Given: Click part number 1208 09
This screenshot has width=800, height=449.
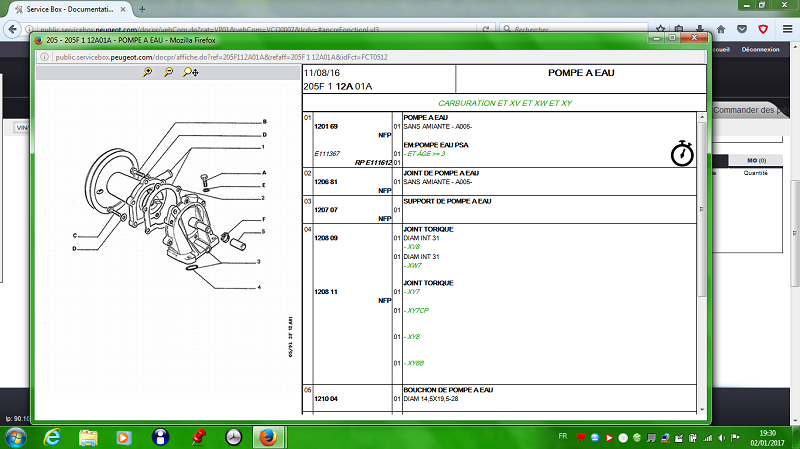Looking at the screenshot, I should point(326,238).
